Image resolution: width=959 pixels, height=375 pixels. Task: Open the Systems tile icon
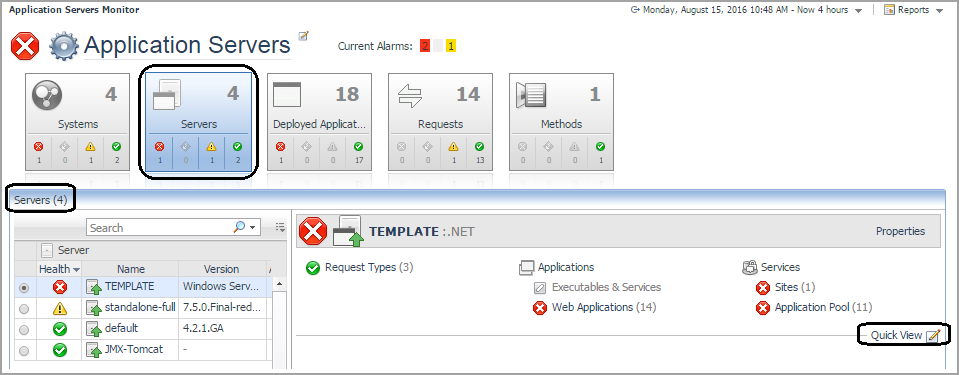pos(45,95)
